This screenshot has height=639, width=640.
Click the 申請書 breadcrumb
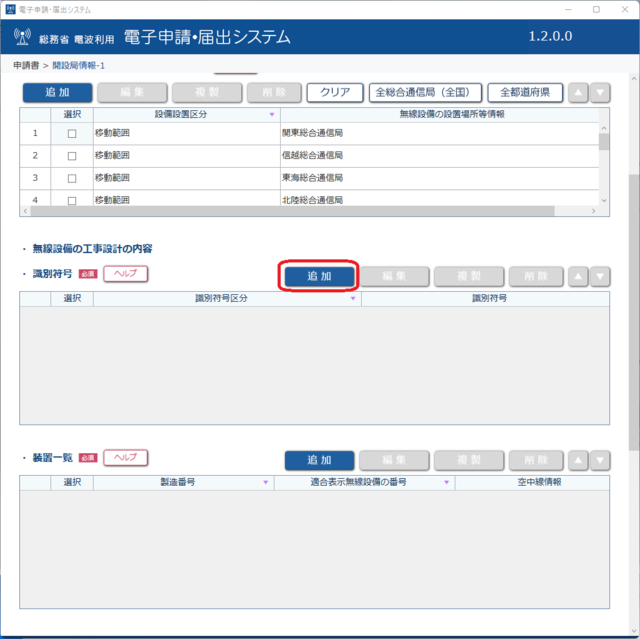(x=26, y=65)
